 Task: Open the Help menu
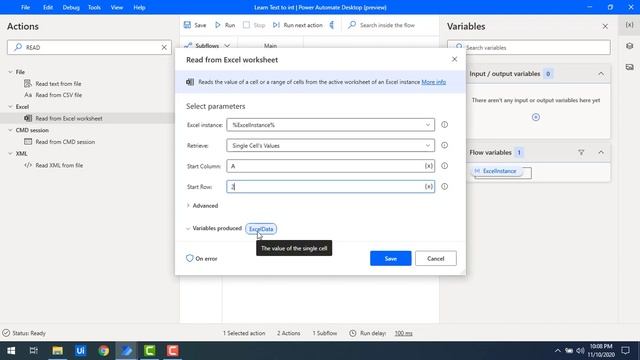point(139,7)
